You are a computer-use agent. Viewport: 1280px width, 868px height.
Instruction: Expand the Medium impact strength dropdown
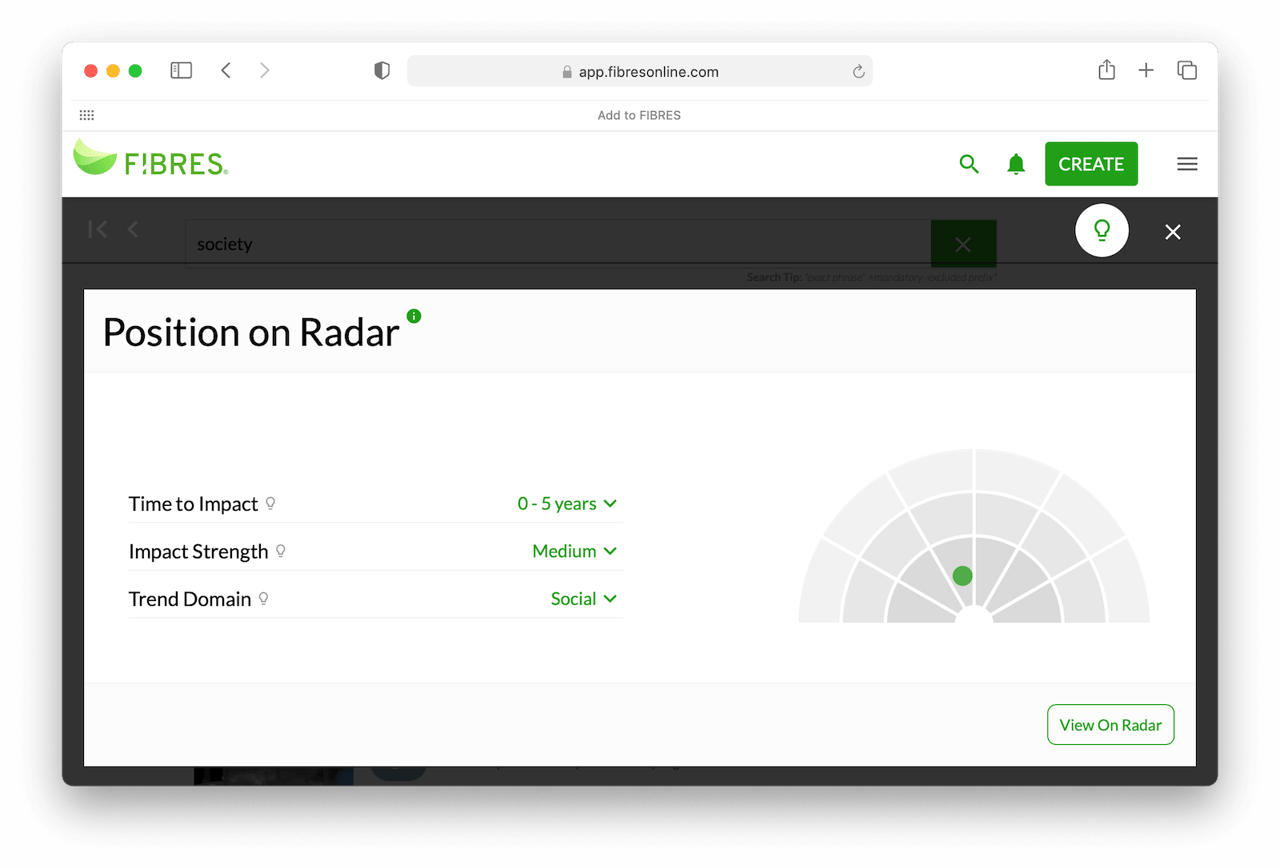pos(575,551)
